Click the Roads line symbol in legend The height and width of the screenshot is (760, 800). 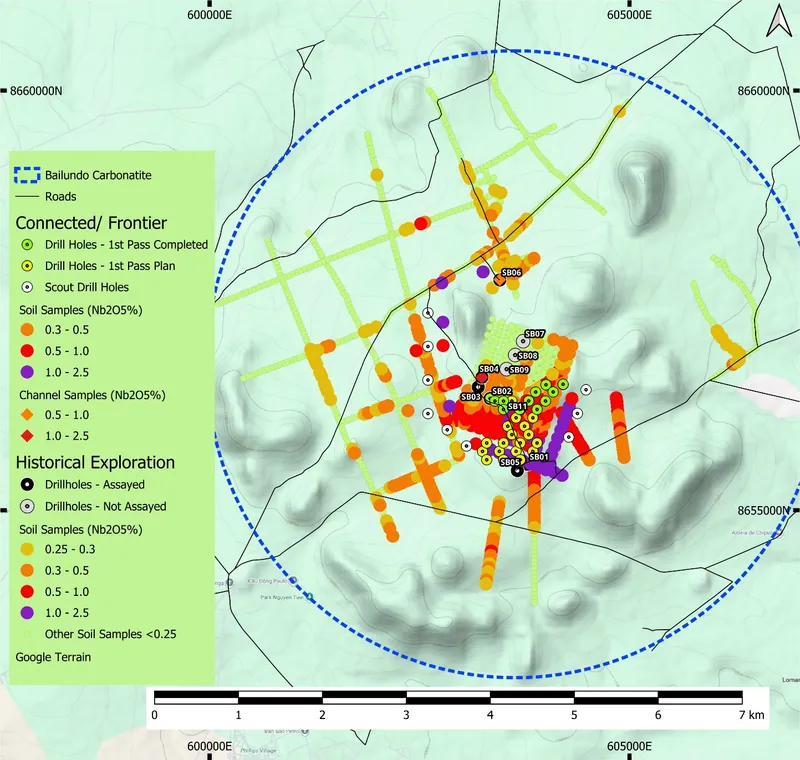tap(27, 196)
